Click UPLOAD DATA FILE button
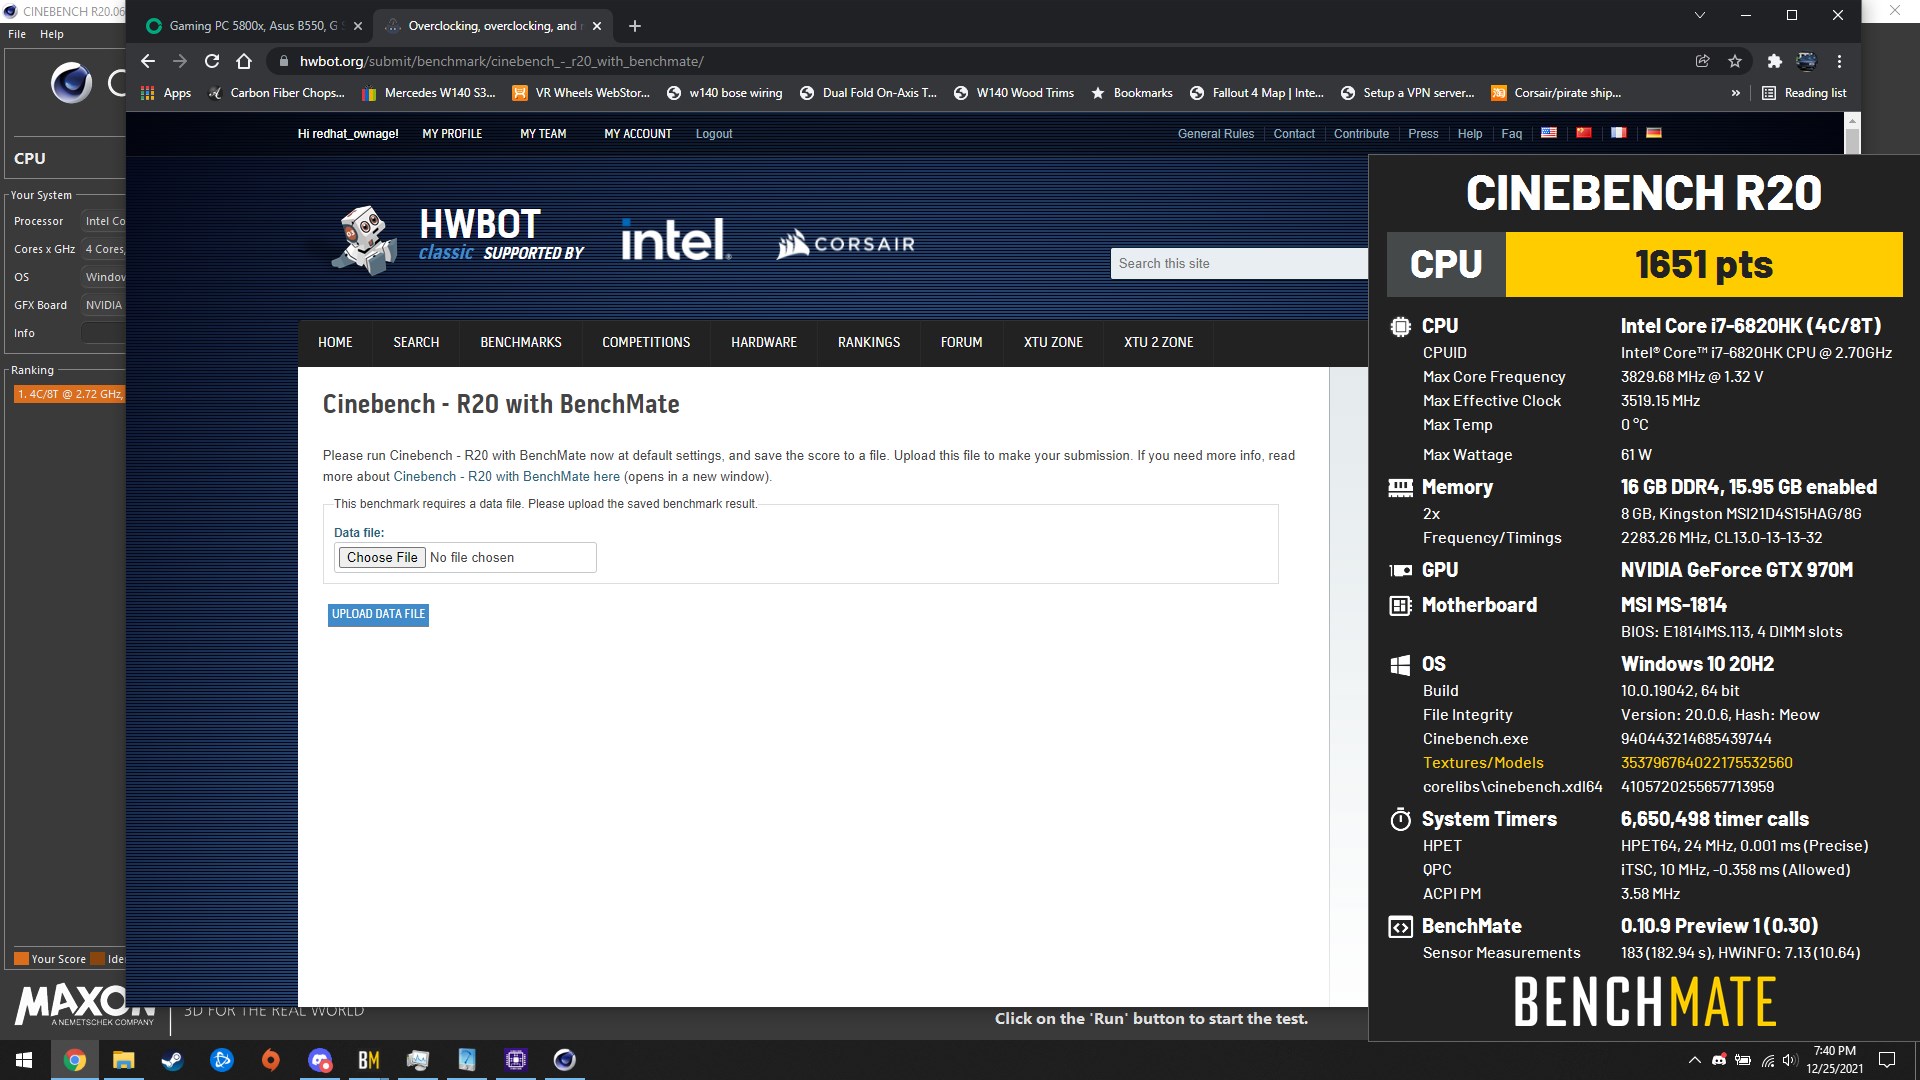 point(378,614)
